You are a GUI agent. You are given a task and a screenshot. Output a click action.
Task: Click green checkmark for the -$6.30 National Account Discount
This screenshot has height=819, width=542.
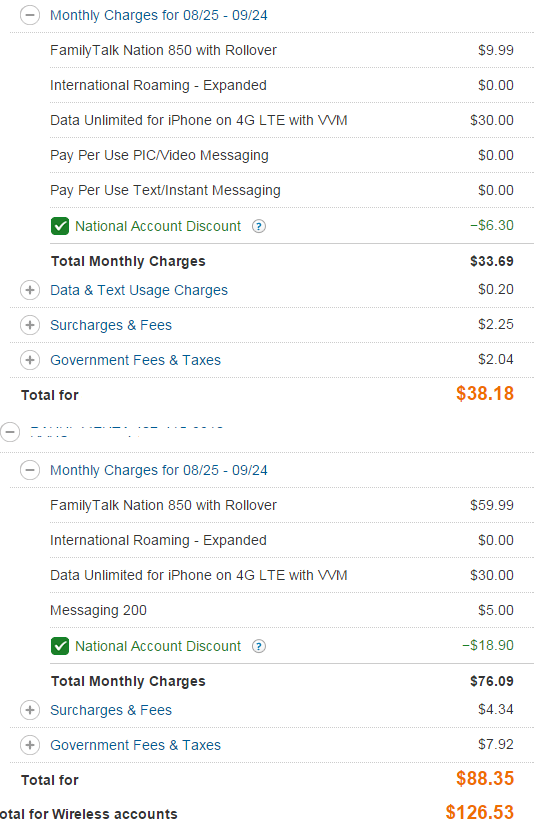[x=60, y=226]
